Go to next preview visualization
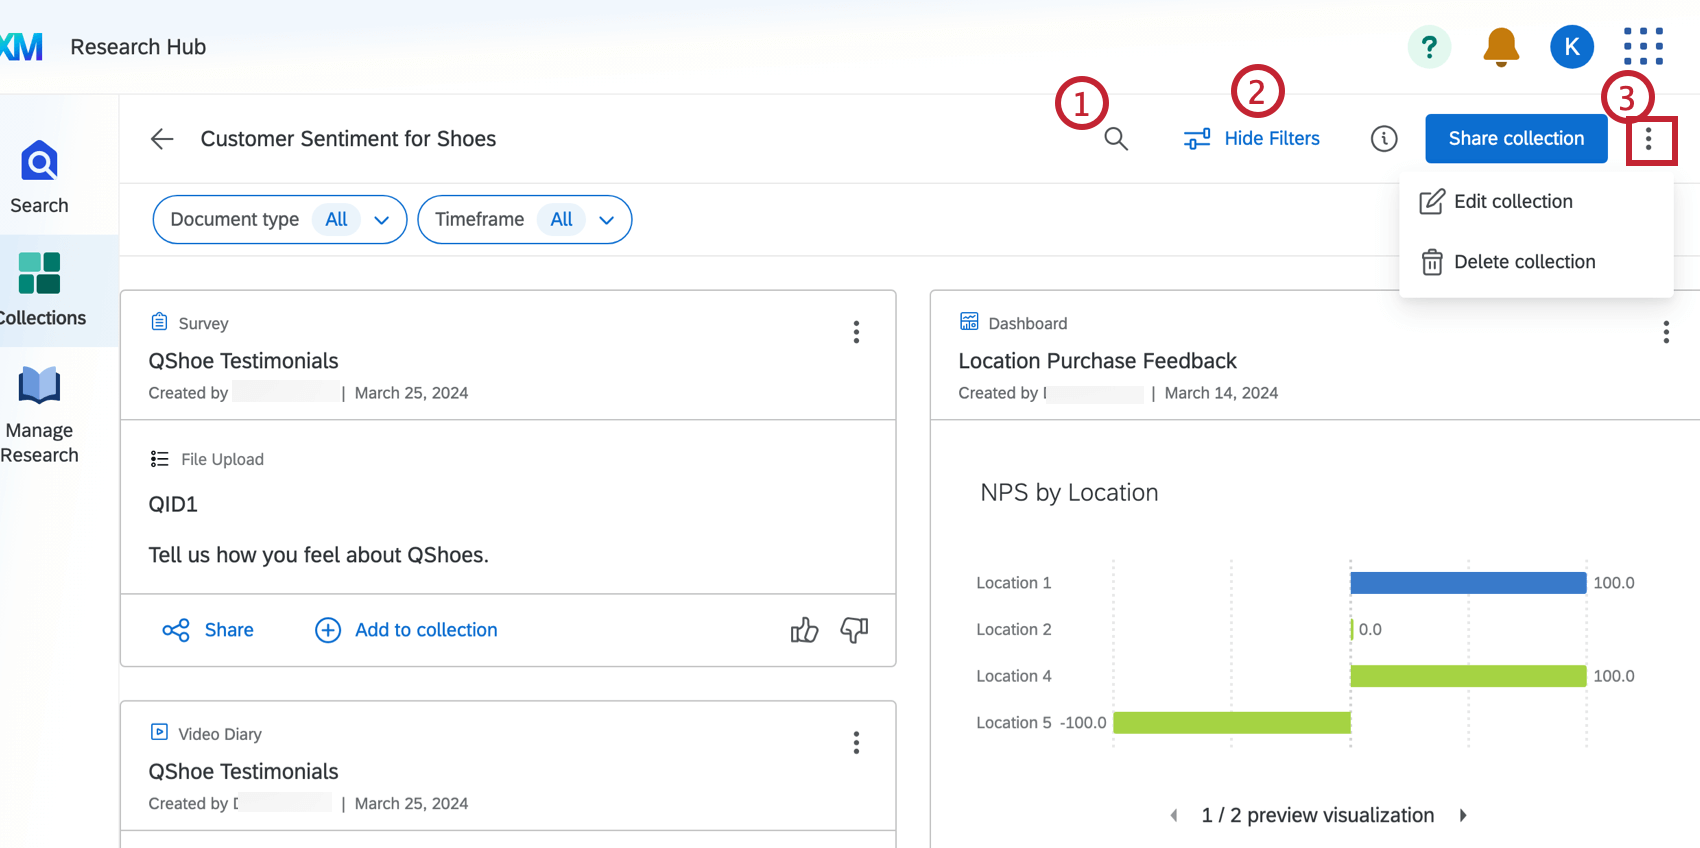 (1463, 816)
